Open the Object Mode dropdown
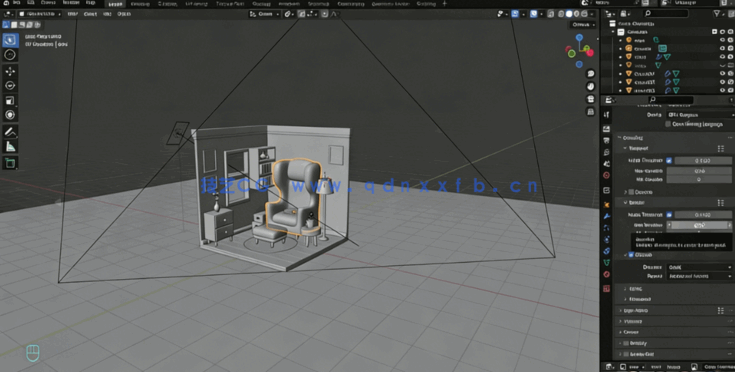The width and height of the screenshot is (735, 372). [x=40, y=14]
